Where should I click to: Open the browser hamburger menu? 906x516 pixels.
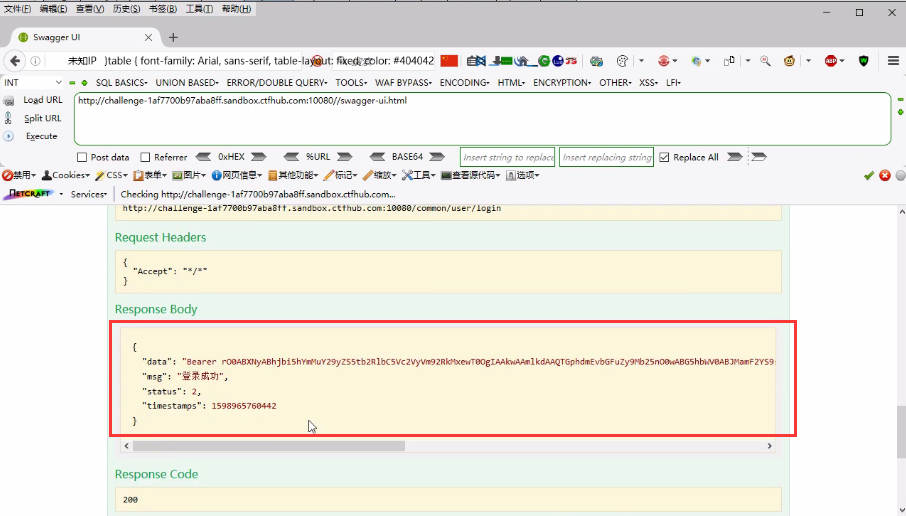[893, 60]
